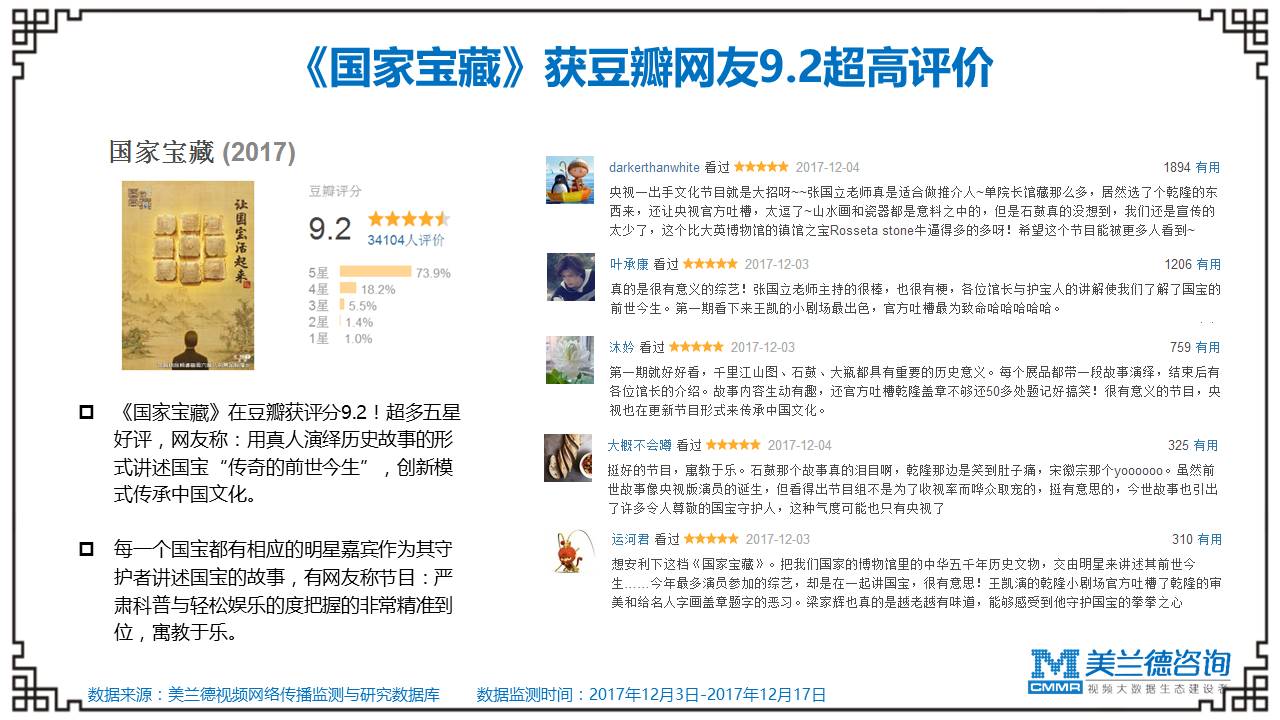
Task: Open the 34104人评价 ratings link
Action: click(406, 240)
